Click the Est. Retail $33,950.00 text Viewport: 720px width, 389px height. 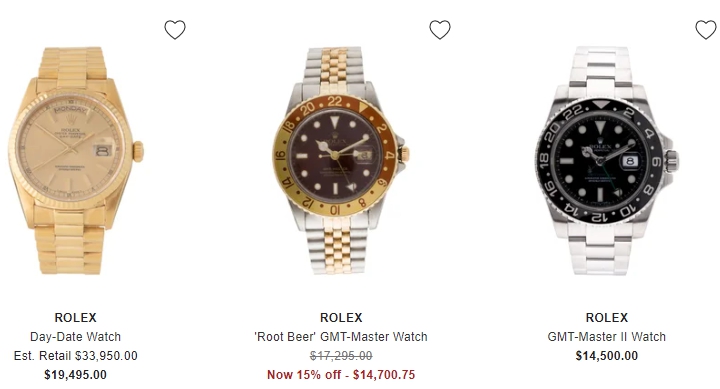point(76,356)
